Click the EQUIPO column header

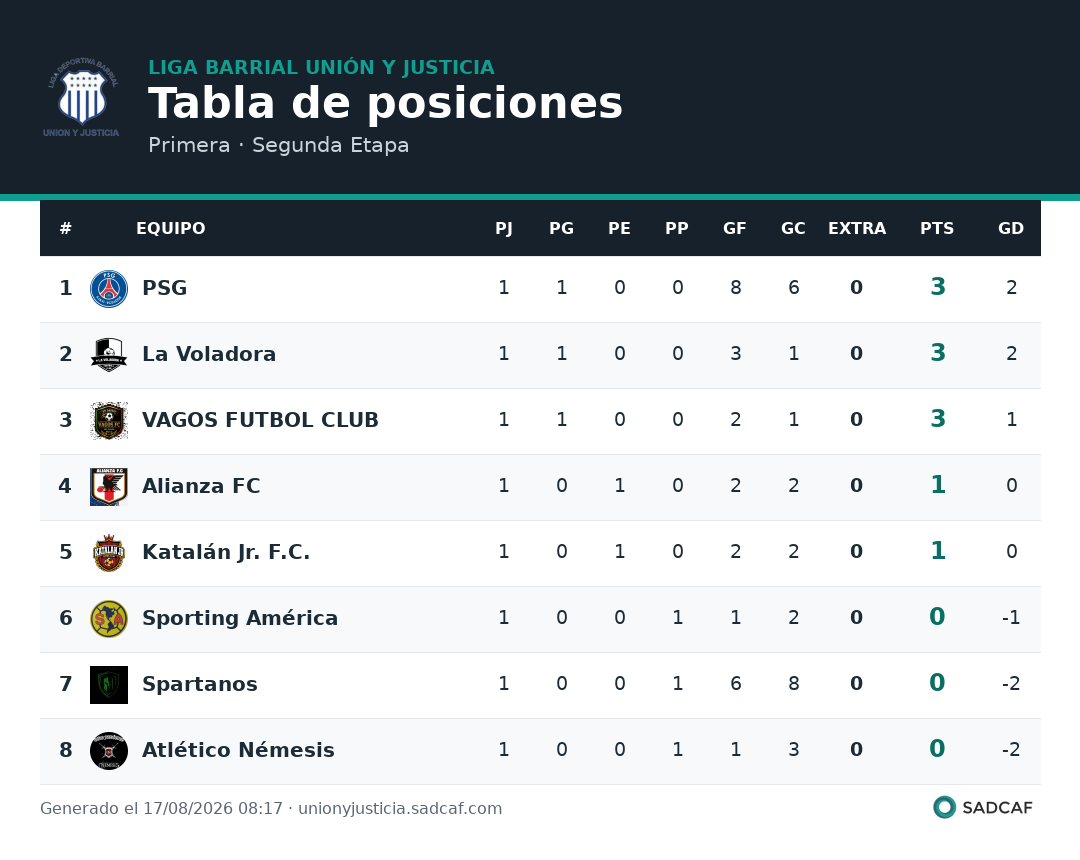[x=170, y=229]
